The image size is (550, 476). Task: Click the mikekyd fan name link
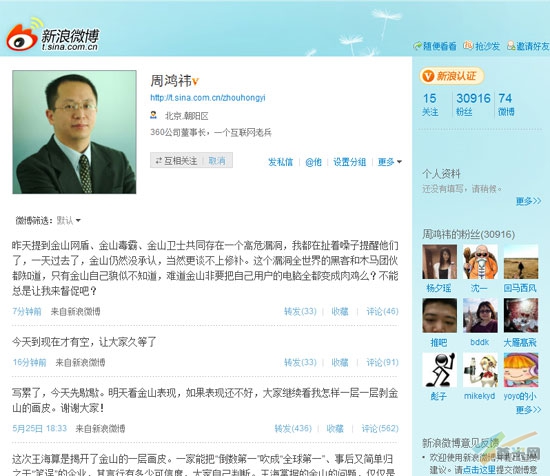(x=479, y=396)
